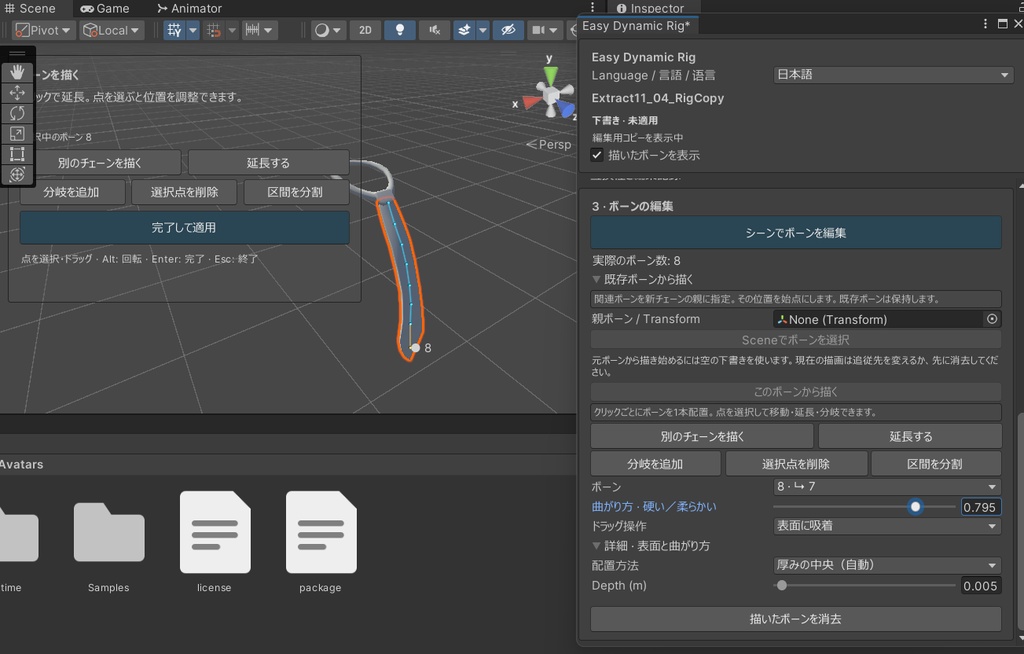
Task: Open the draw mode shading dropdown
Action: 327,30
